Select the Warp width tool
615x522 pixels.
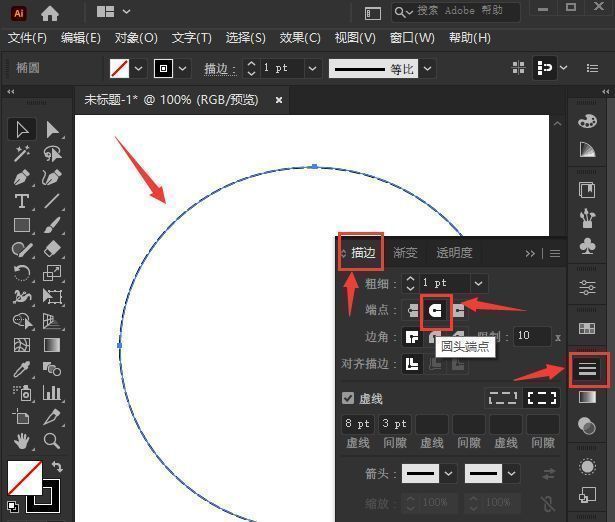(x=22, y=297)
